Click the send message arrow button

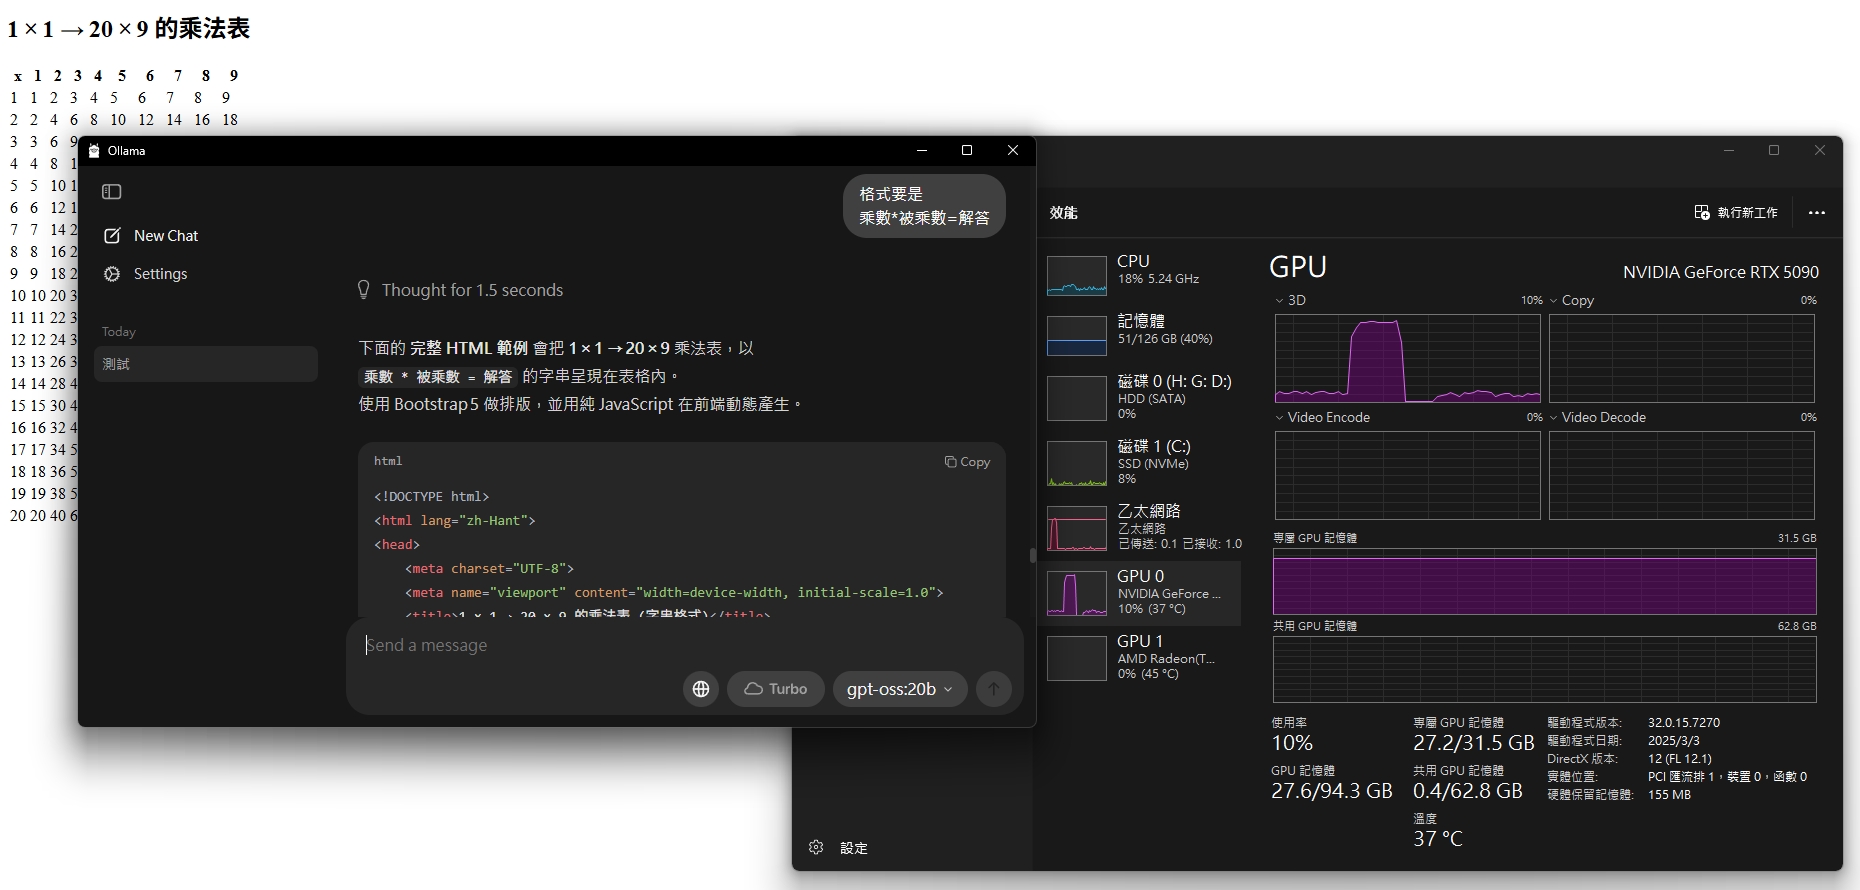click(994, 689)
